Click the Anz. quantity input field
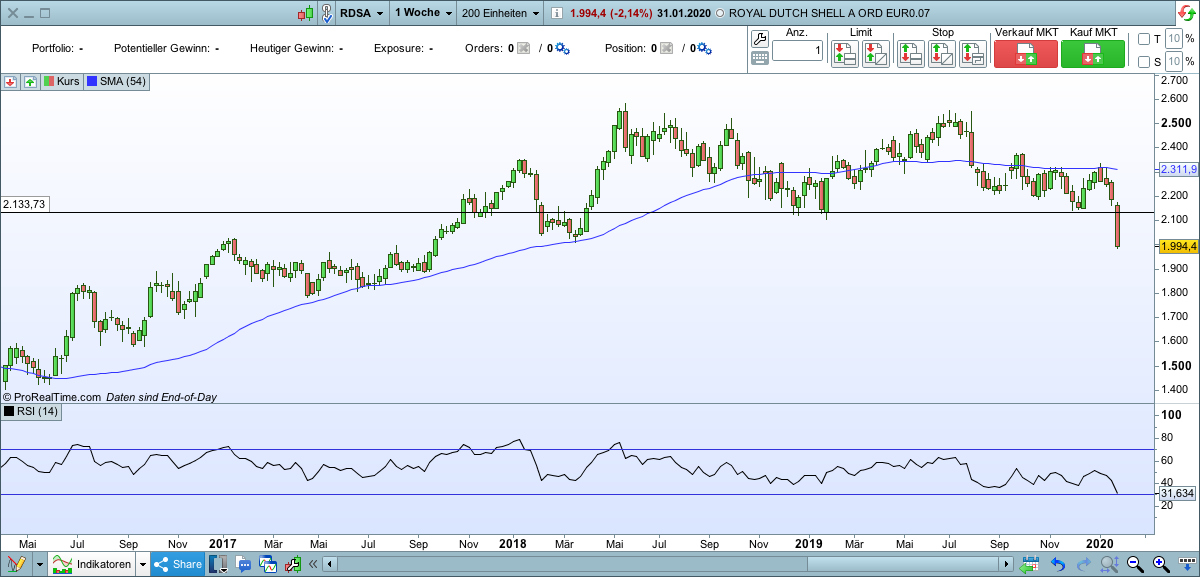Image resolution: width=1200 pixels, height=577 pixels. coord(797,51)
